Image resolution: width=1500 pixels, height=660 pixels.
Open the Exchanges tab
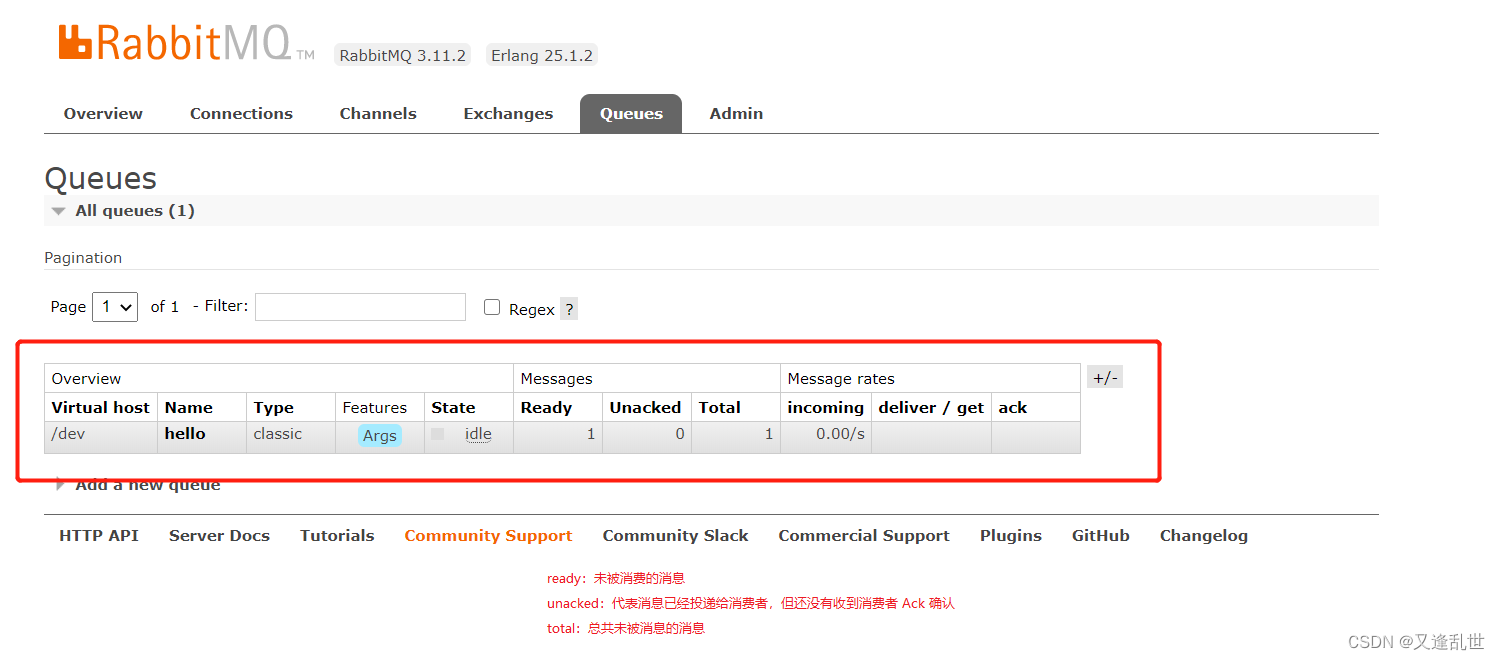coord(508,113)
